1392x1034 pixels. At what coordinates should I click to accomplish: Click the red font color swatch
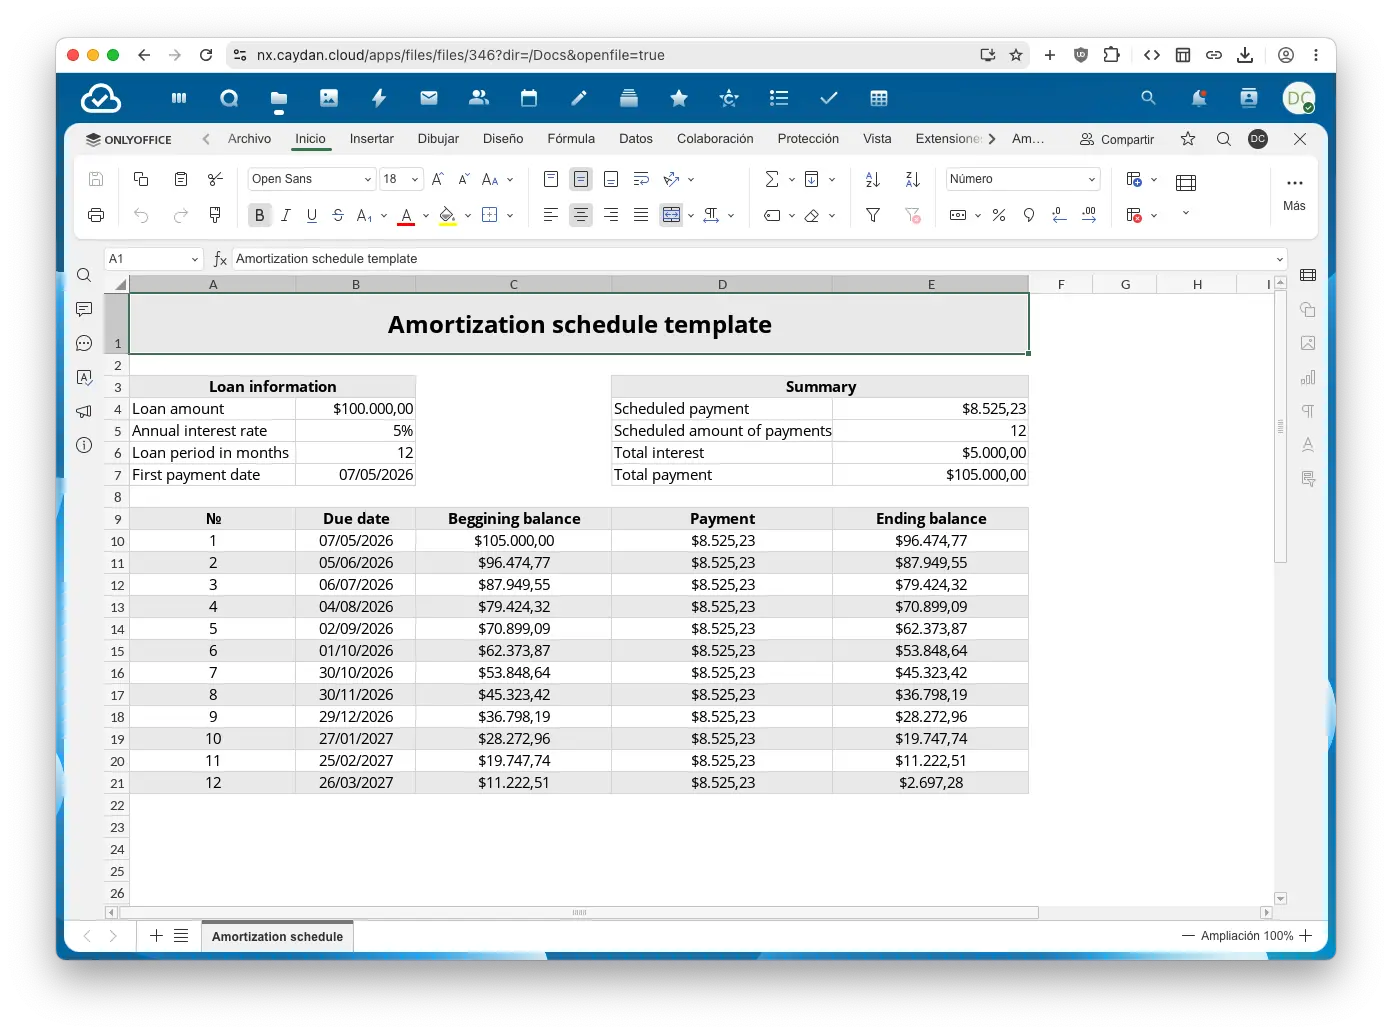(406, 215)
